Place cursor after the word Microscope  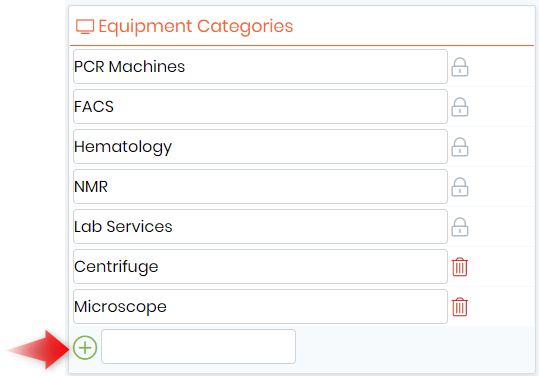point(168,307)
